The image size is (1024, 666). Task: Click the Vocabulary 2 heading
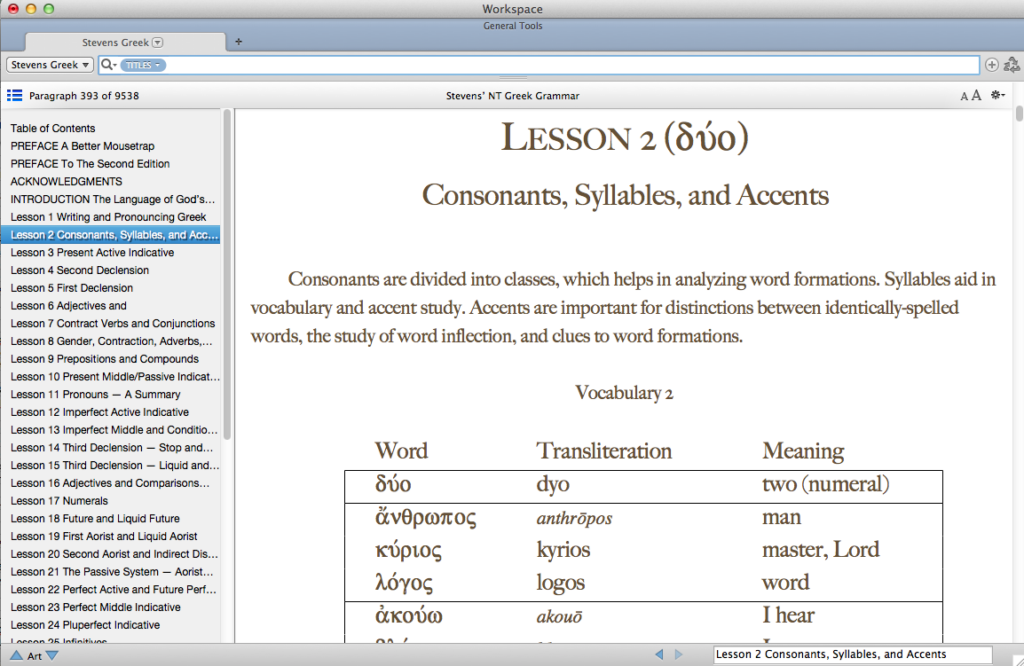coord(624,393)
